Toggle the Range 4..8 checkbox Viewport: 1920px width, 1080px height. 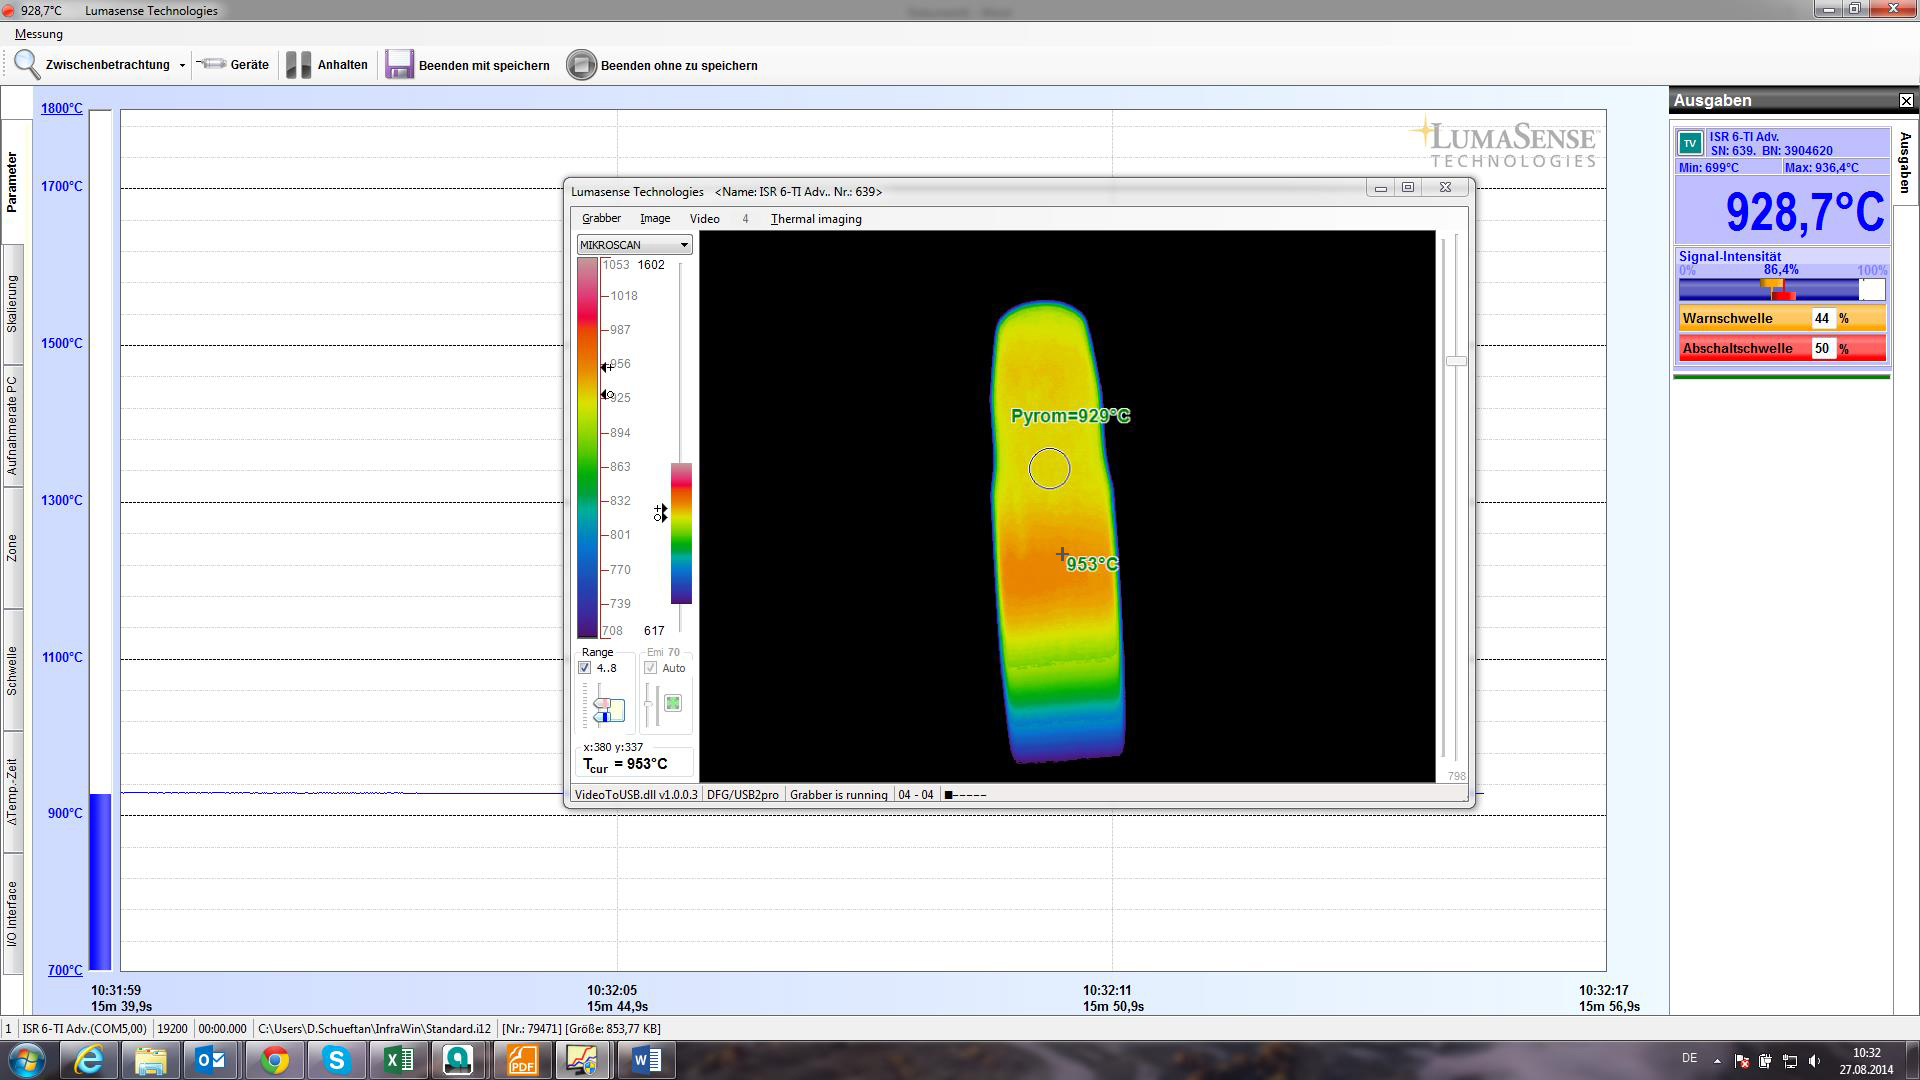point(585,668)
